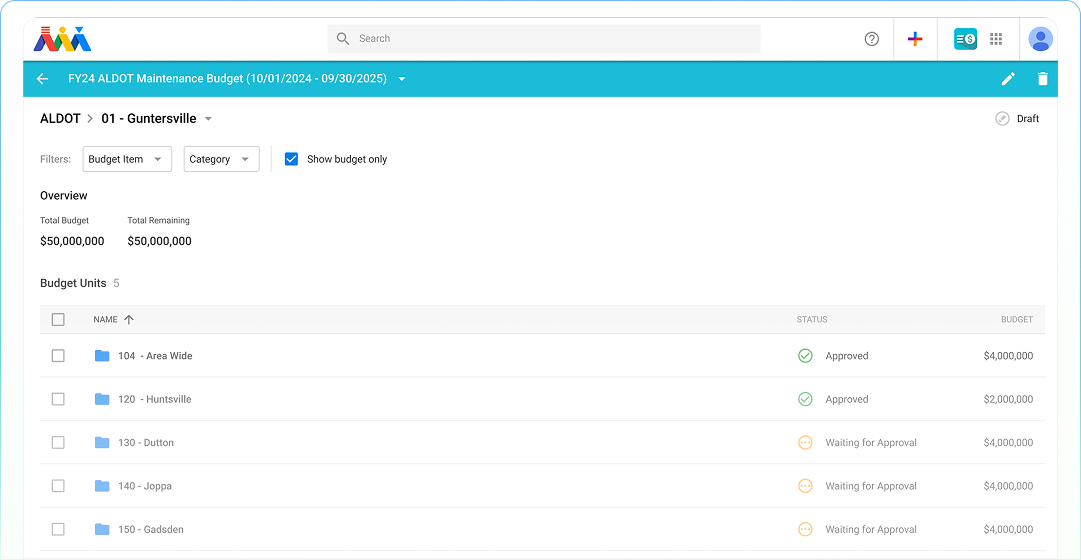The image size is (1081, 560).
Task: Select the 104 - Area Wide row checkbox
Action: pos(59,356)
